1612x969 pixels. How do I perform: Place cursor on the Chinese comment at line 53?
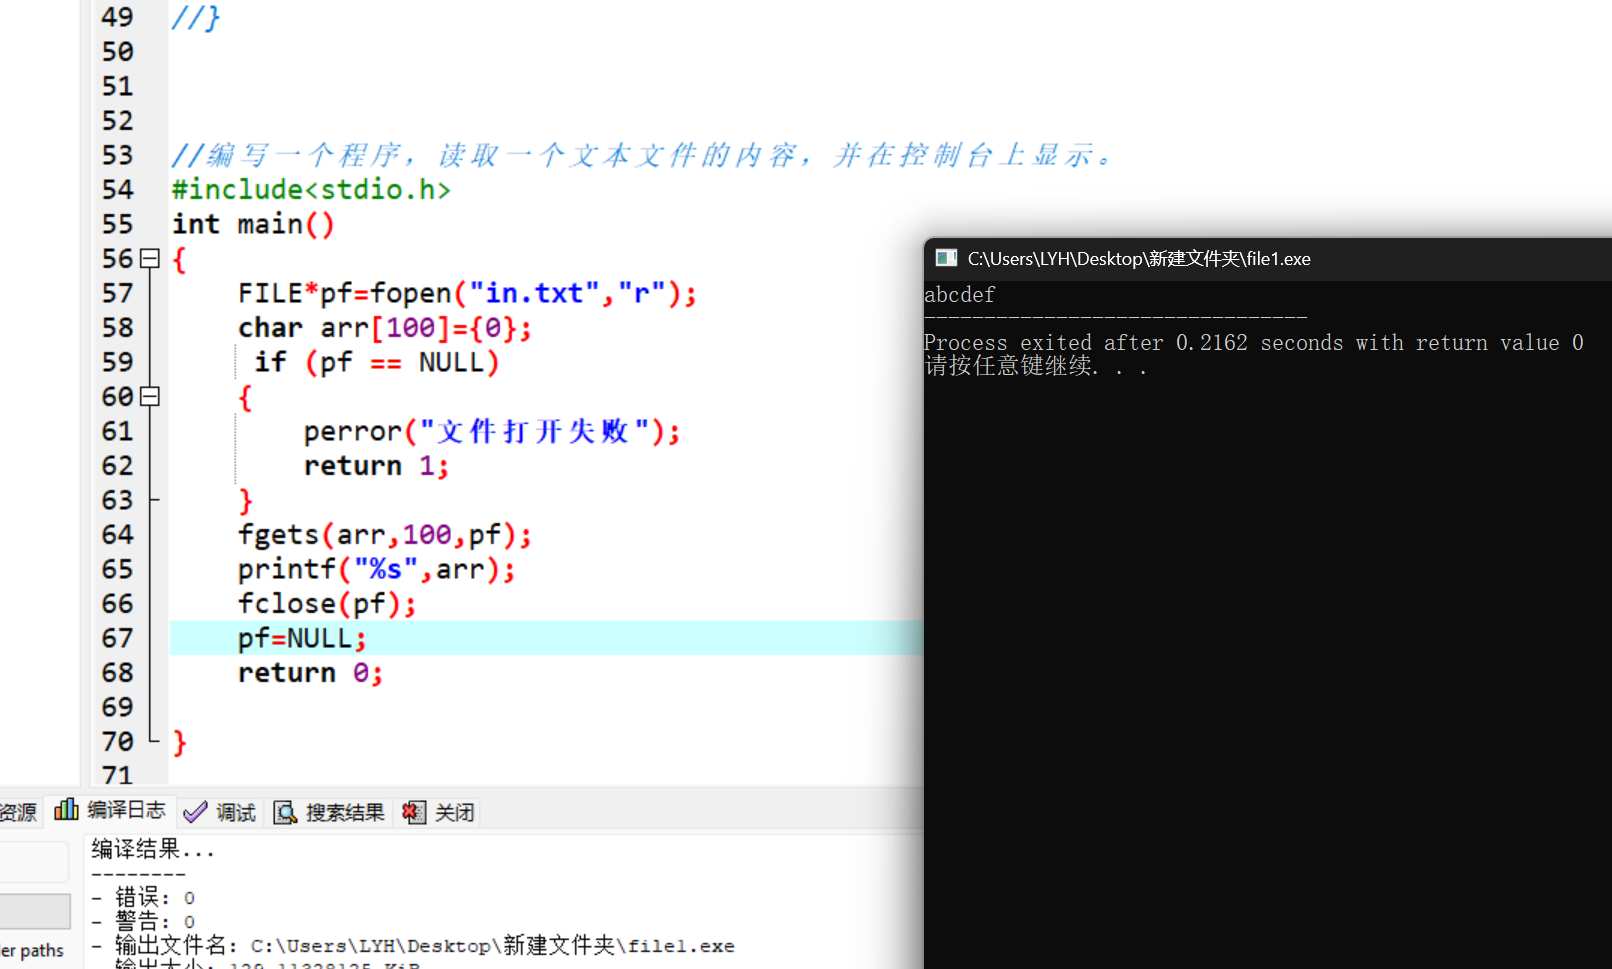tap(643, 155)
